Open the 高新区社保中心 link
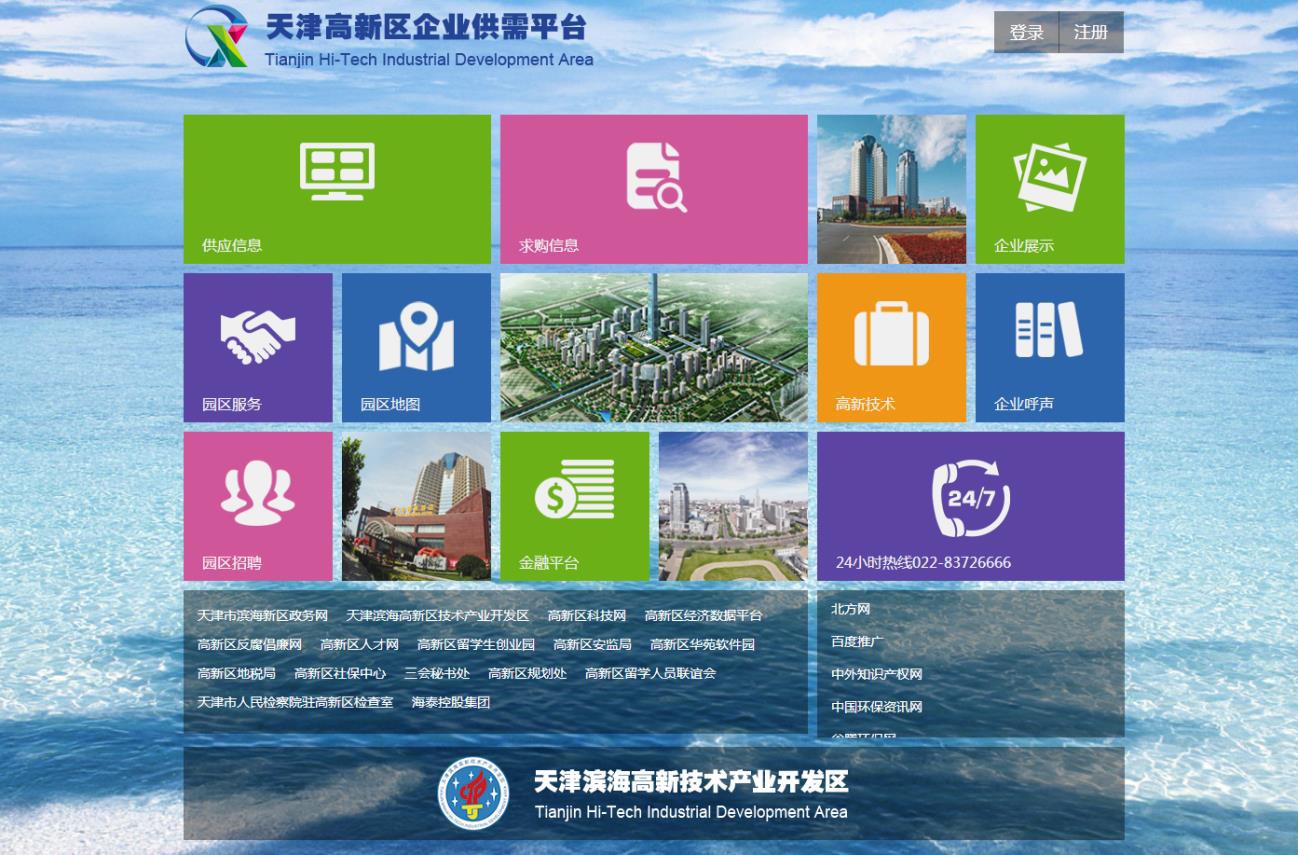1298x855 pixels. coord(340,674)
